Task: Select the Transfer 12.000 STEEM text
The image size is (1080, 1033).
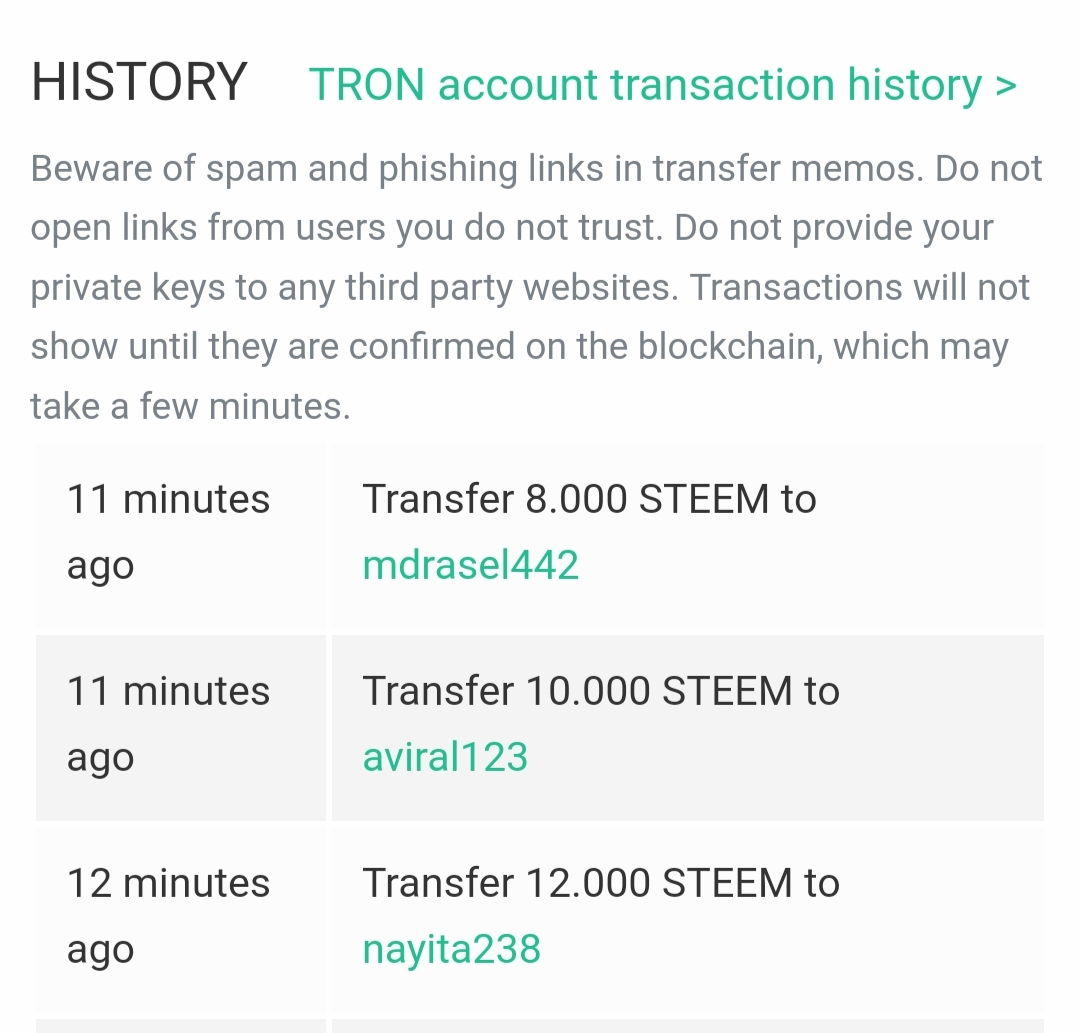Action: (600, 883)
